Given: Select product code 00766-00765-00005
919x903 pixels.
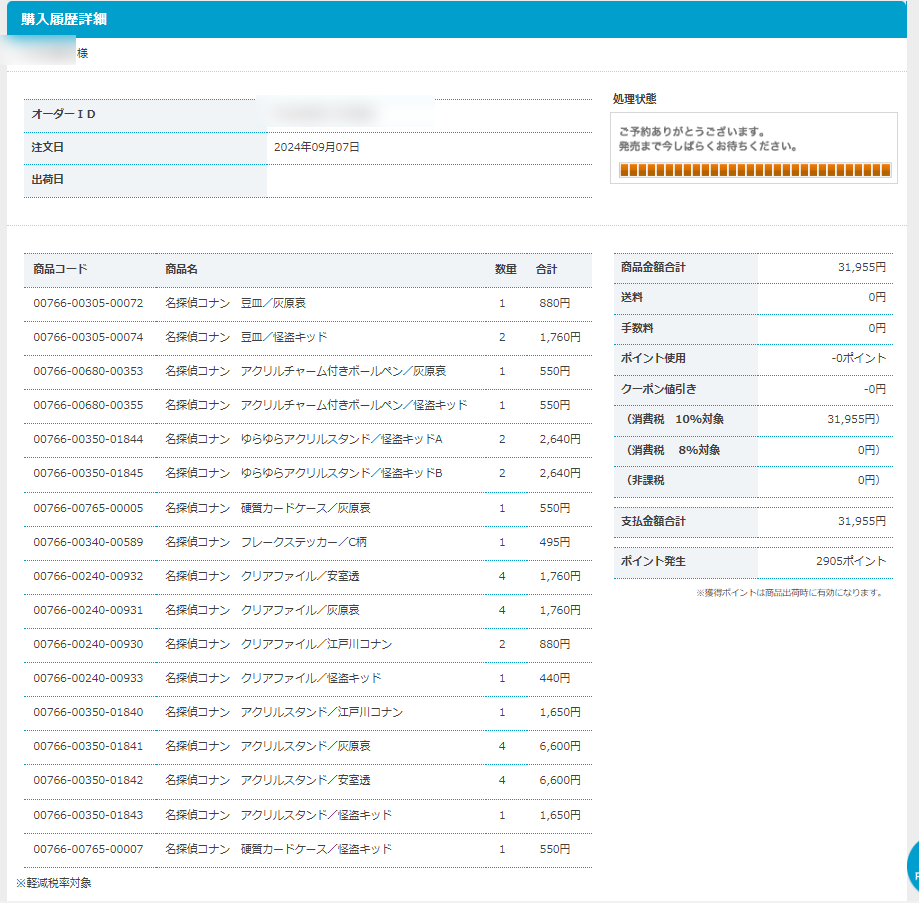Looking at the screenshot, I should 88,508.
